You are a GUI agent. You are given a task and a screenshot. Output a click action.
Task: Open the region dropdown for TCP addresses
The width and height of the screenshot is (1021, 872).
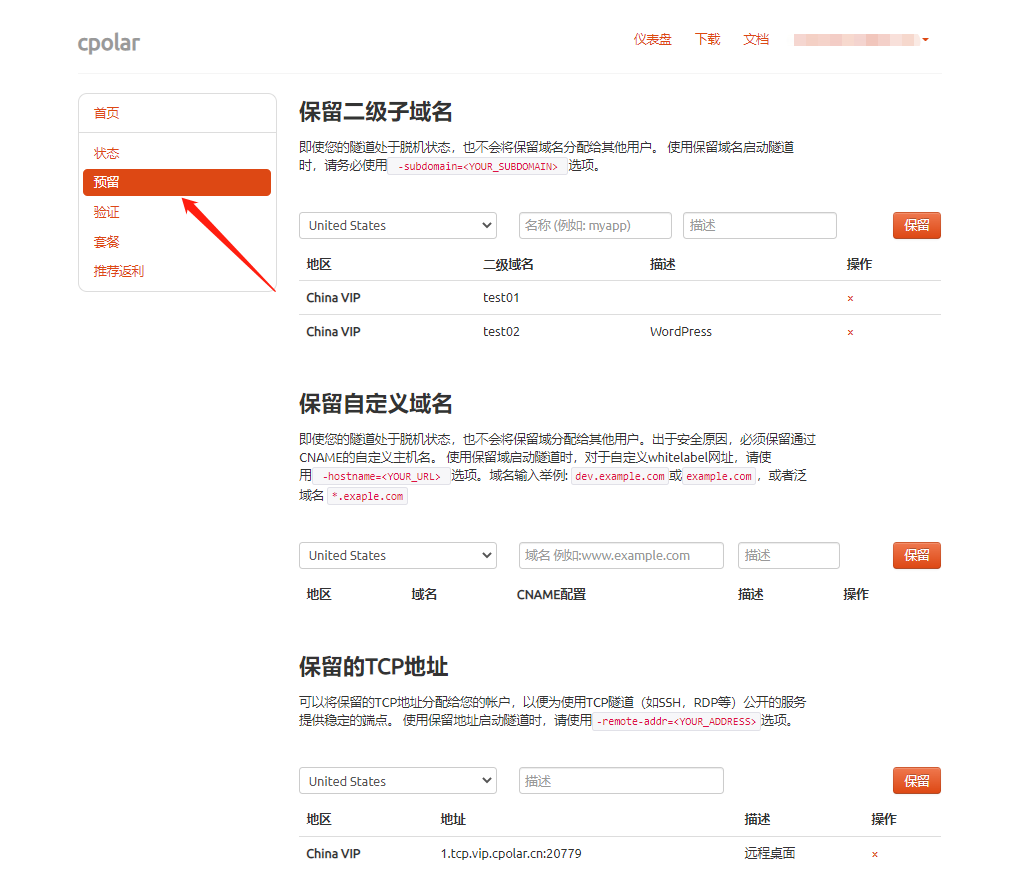[397, 780]
